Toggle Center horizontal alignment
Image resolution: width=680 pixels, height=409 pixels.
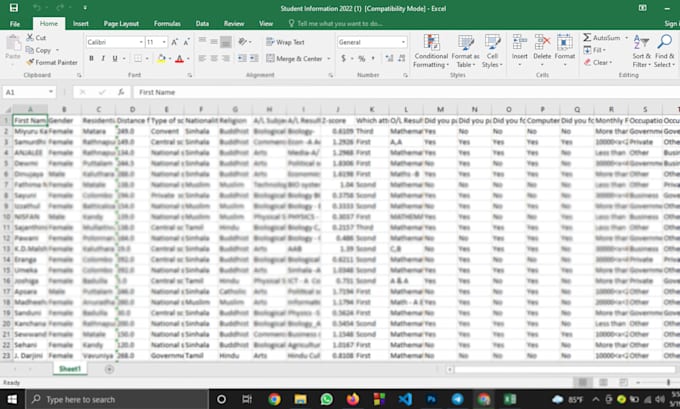214,59
